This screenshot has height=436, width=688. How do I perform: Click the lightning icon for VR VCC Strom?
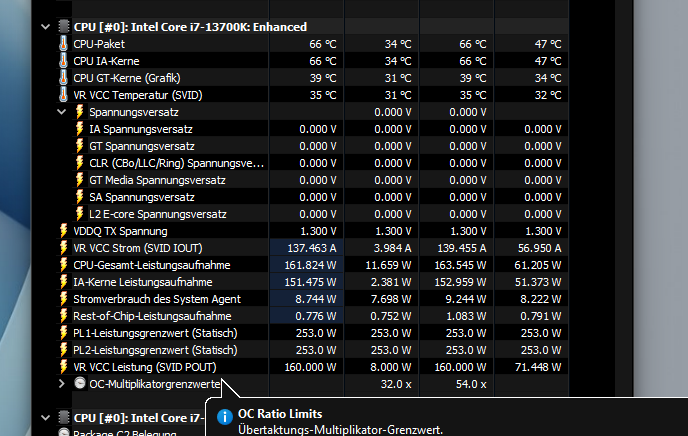coord(64,248)
